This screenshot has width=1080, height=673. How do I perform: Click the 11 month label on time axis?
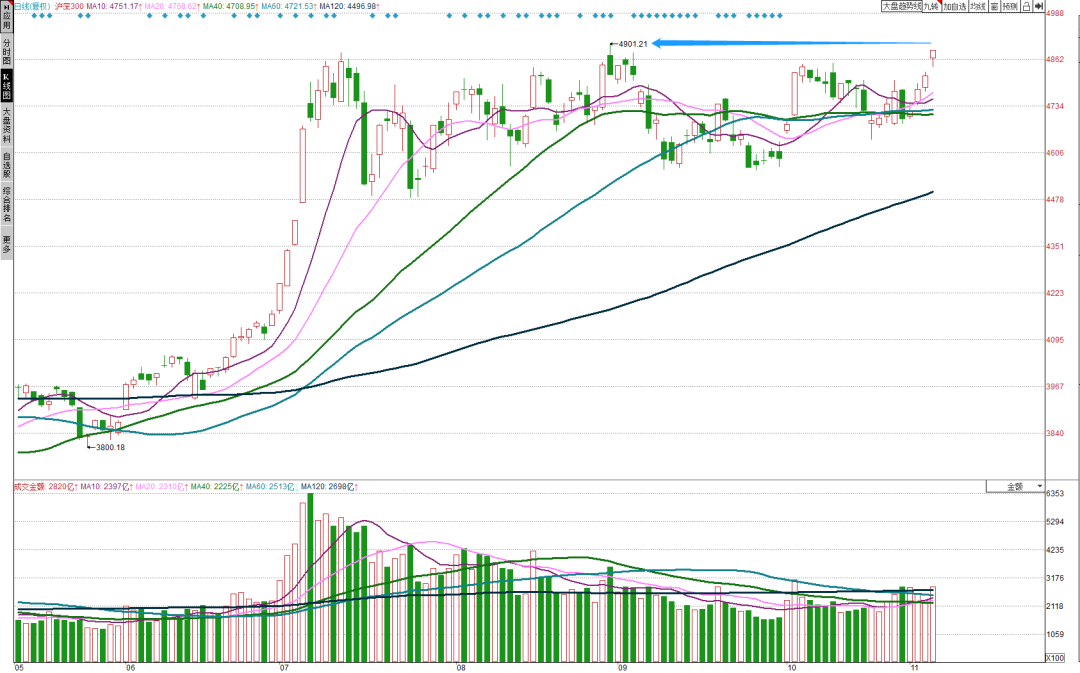pos(915,667)
